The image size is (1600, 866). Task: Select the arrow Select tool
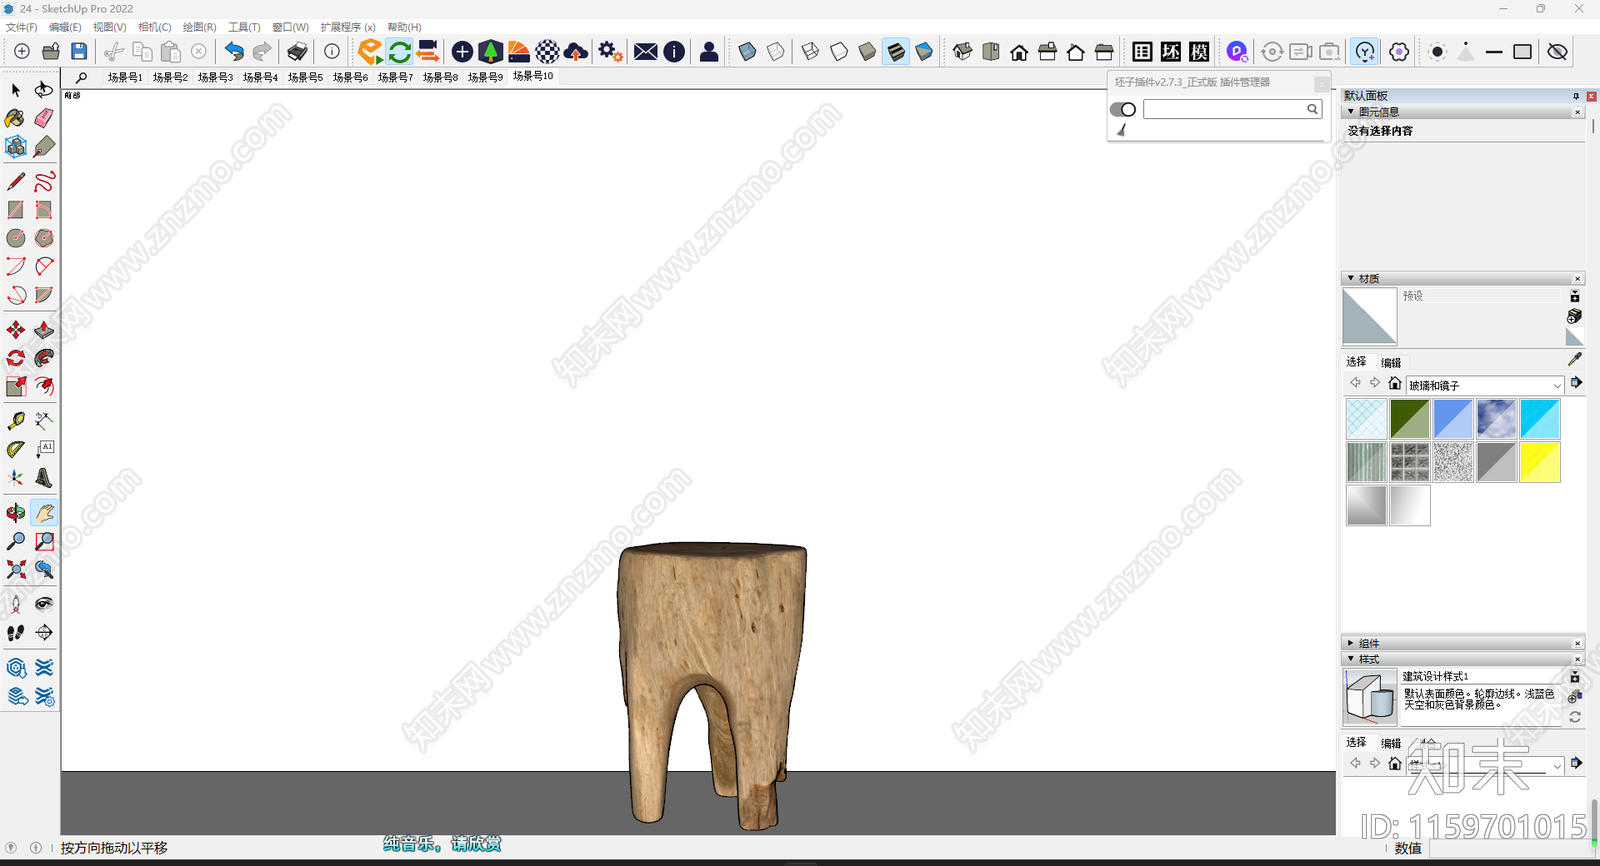(x=16, y=90)
